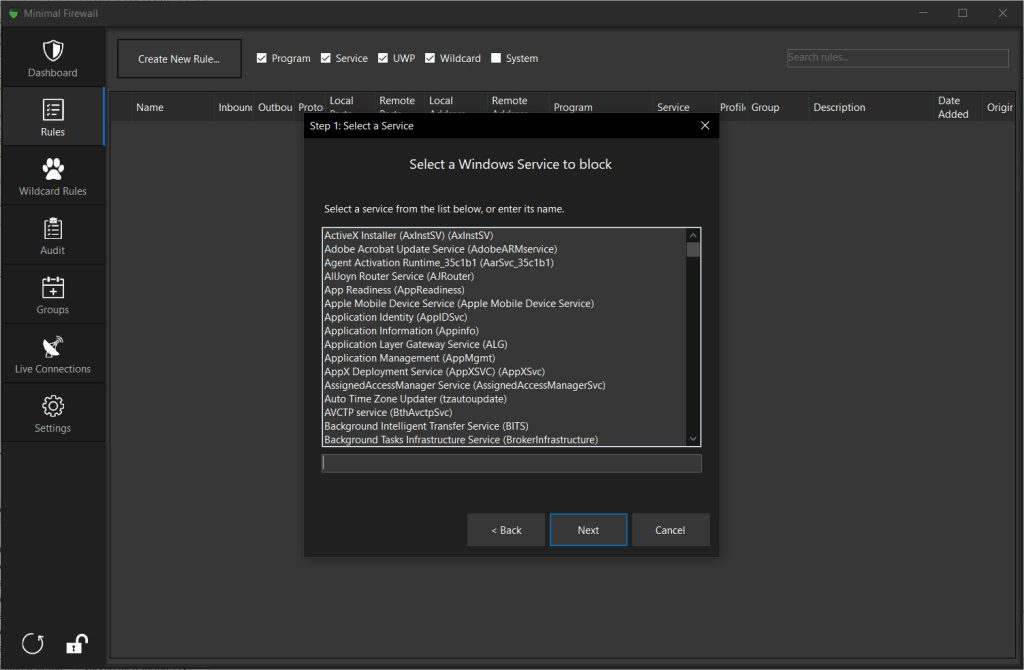Viewport: 1024px width, 670px height.
Task: Click Create New Rule button
Action: [x=179, y=59]
